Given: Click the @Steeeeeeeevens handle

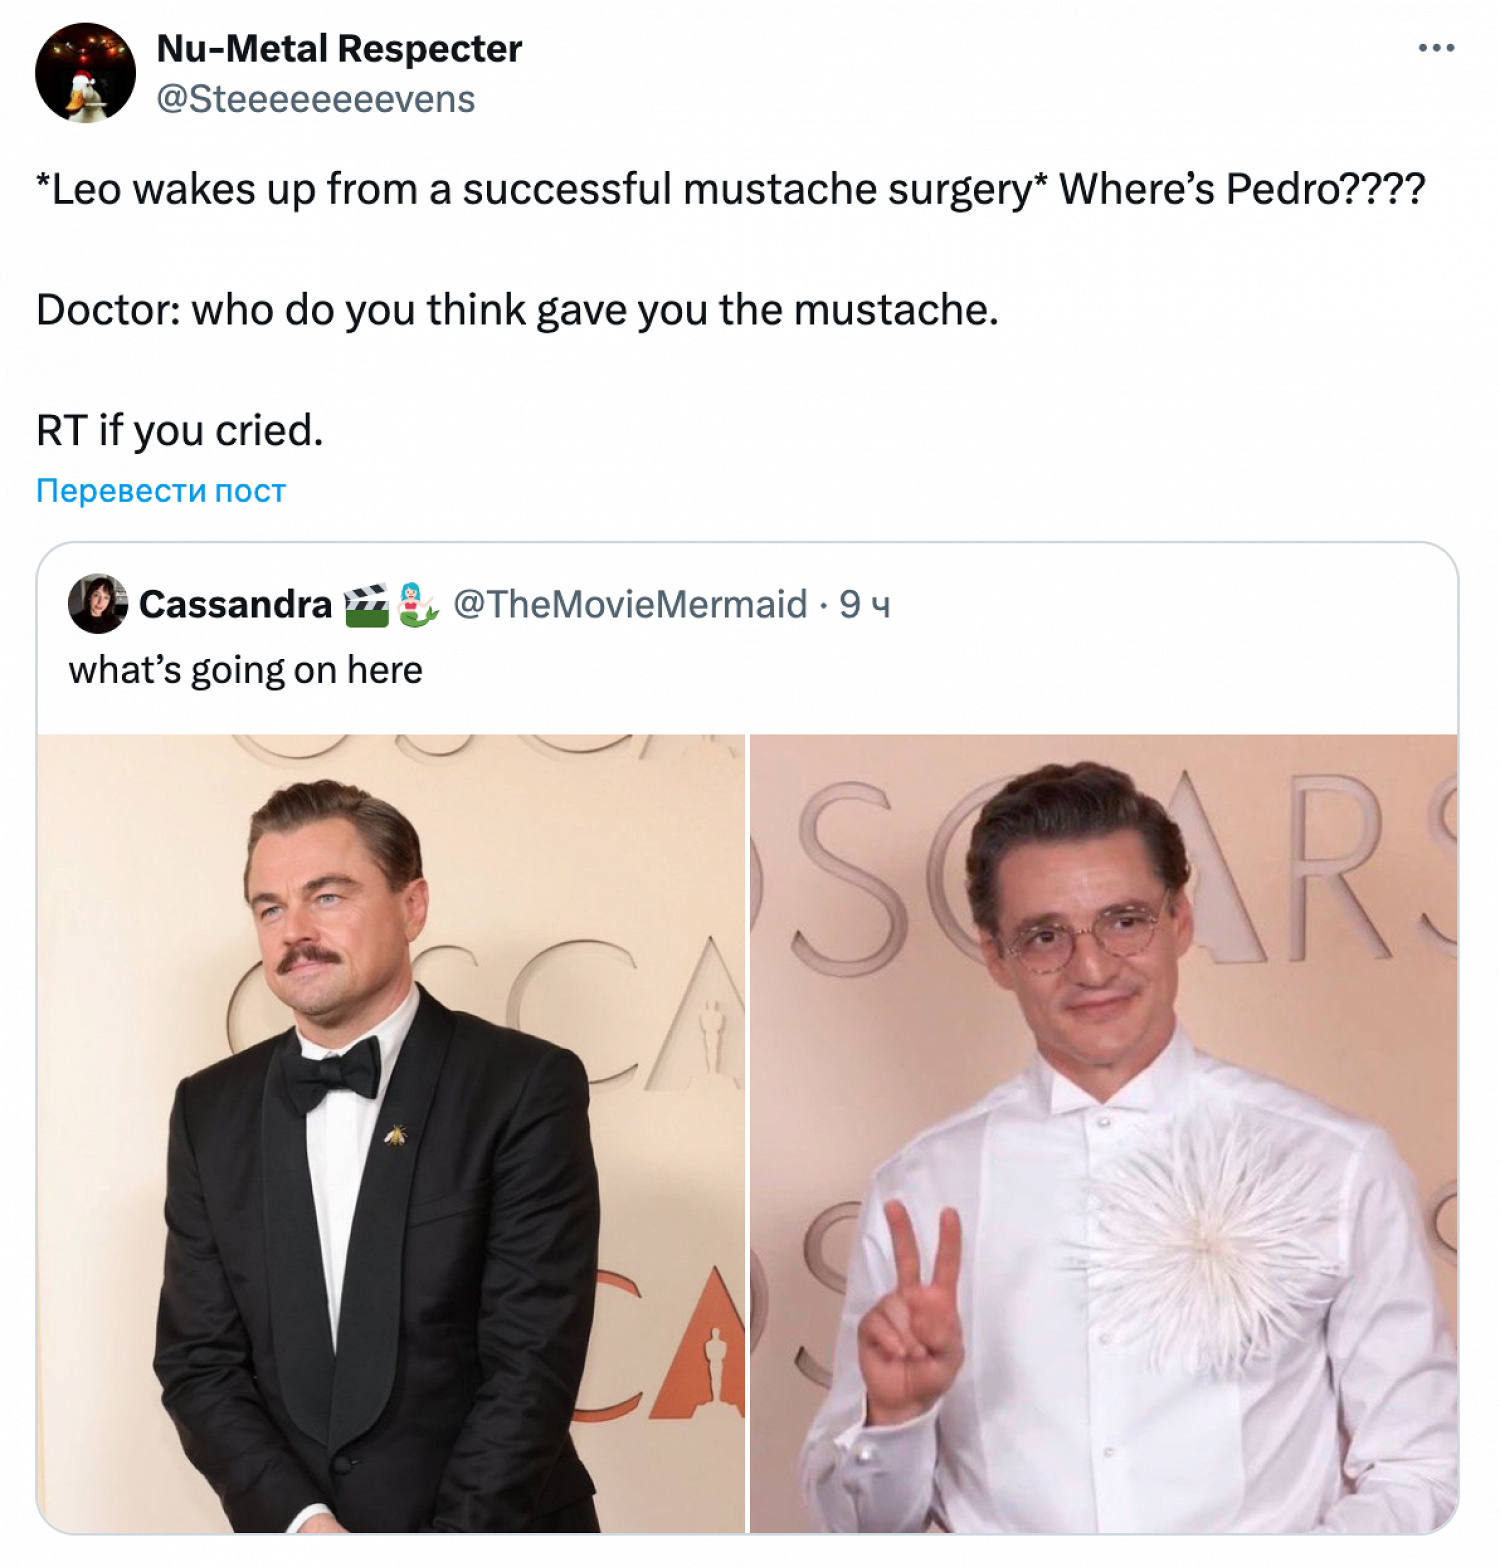Looking at the screenshot, I should (x=316, y=99).
